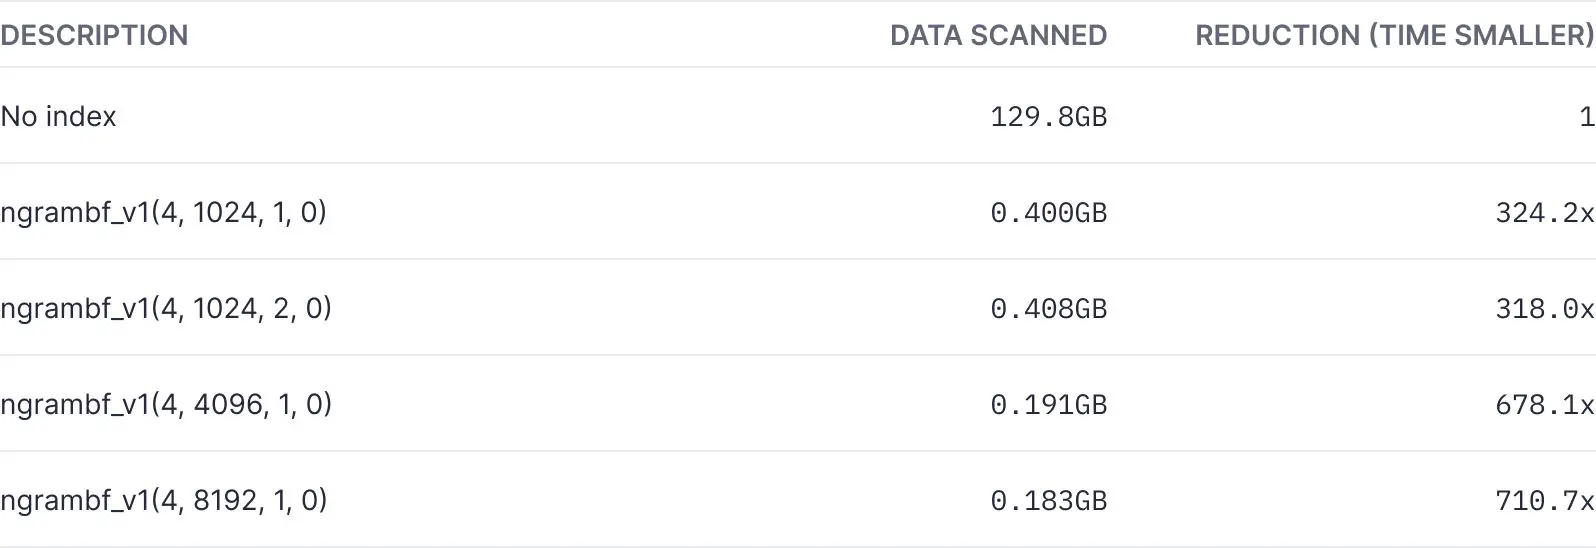This screenshot has width=1596, height=548.
Task: Click the 0.400GB data scanned cell
Action: click(x=1048, y=212)
